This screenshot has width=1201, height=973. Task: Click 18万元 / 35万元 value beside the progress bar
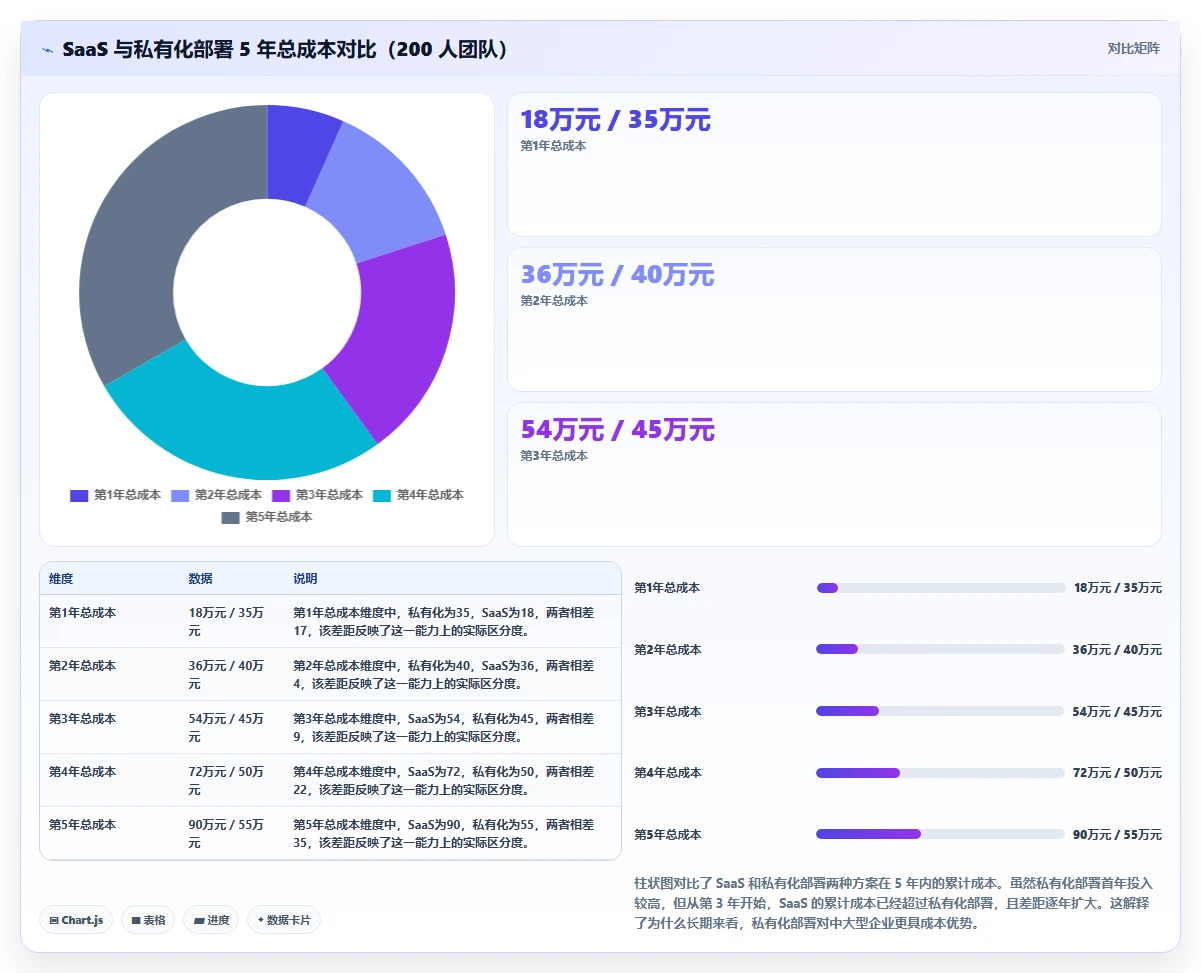[1118, 588]
